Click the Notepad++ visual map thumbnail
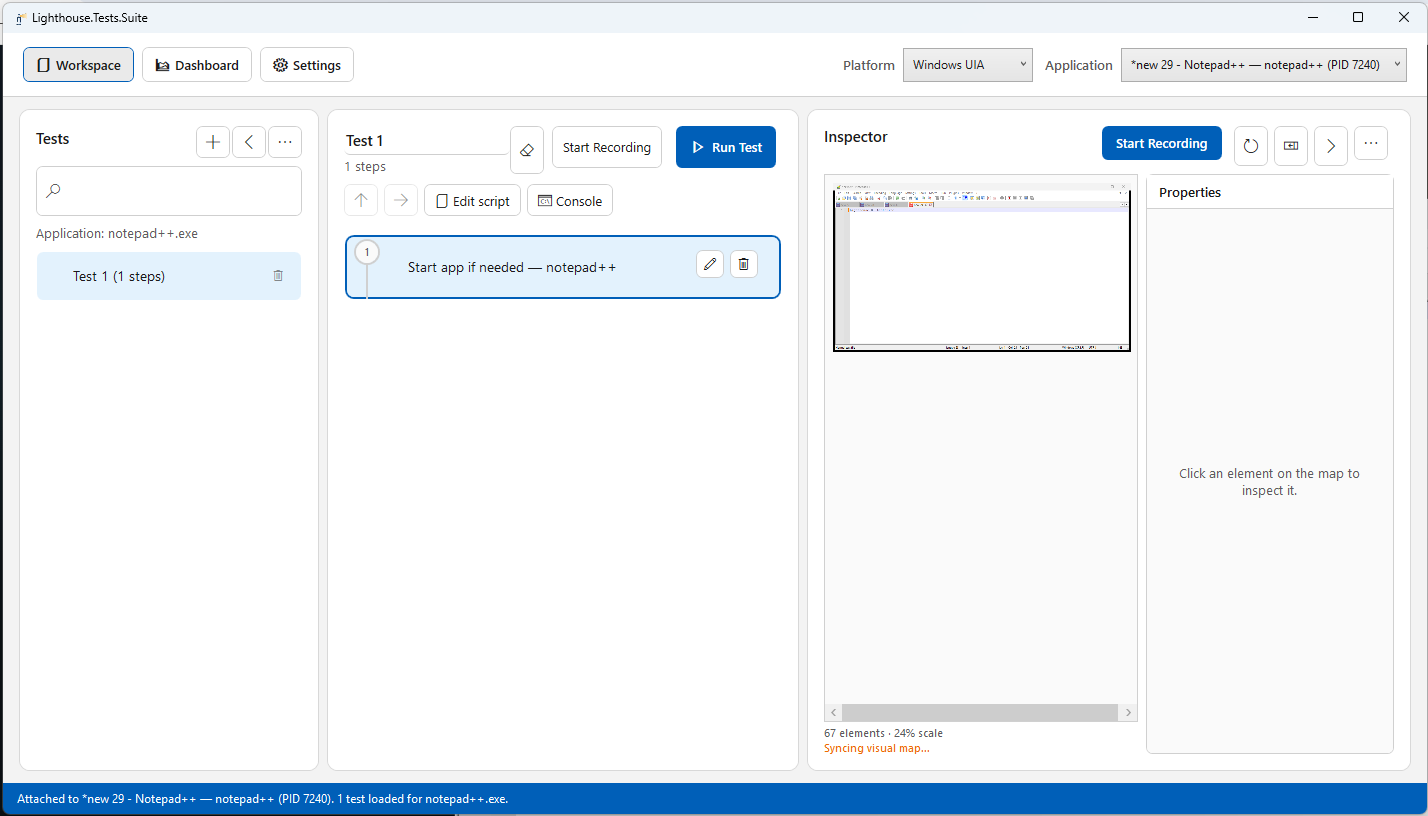1428x816 pixels. click(x=981, y=265)
